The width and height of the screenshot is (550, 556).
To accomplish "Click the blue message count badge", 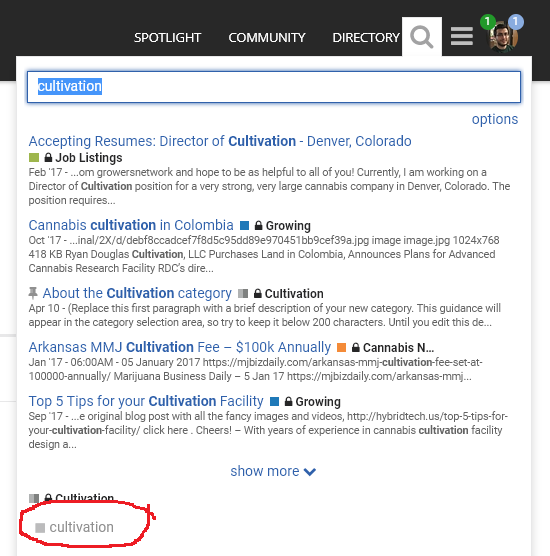I will (516, 22).
